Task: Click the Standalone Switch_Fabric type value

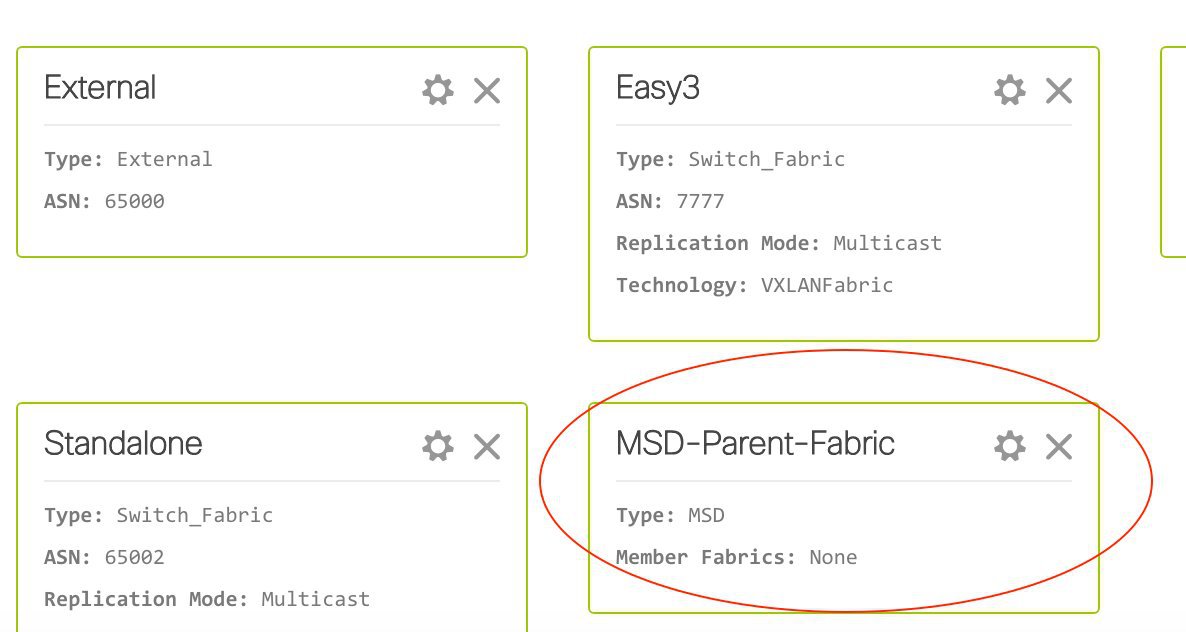Action: [194, 516]
